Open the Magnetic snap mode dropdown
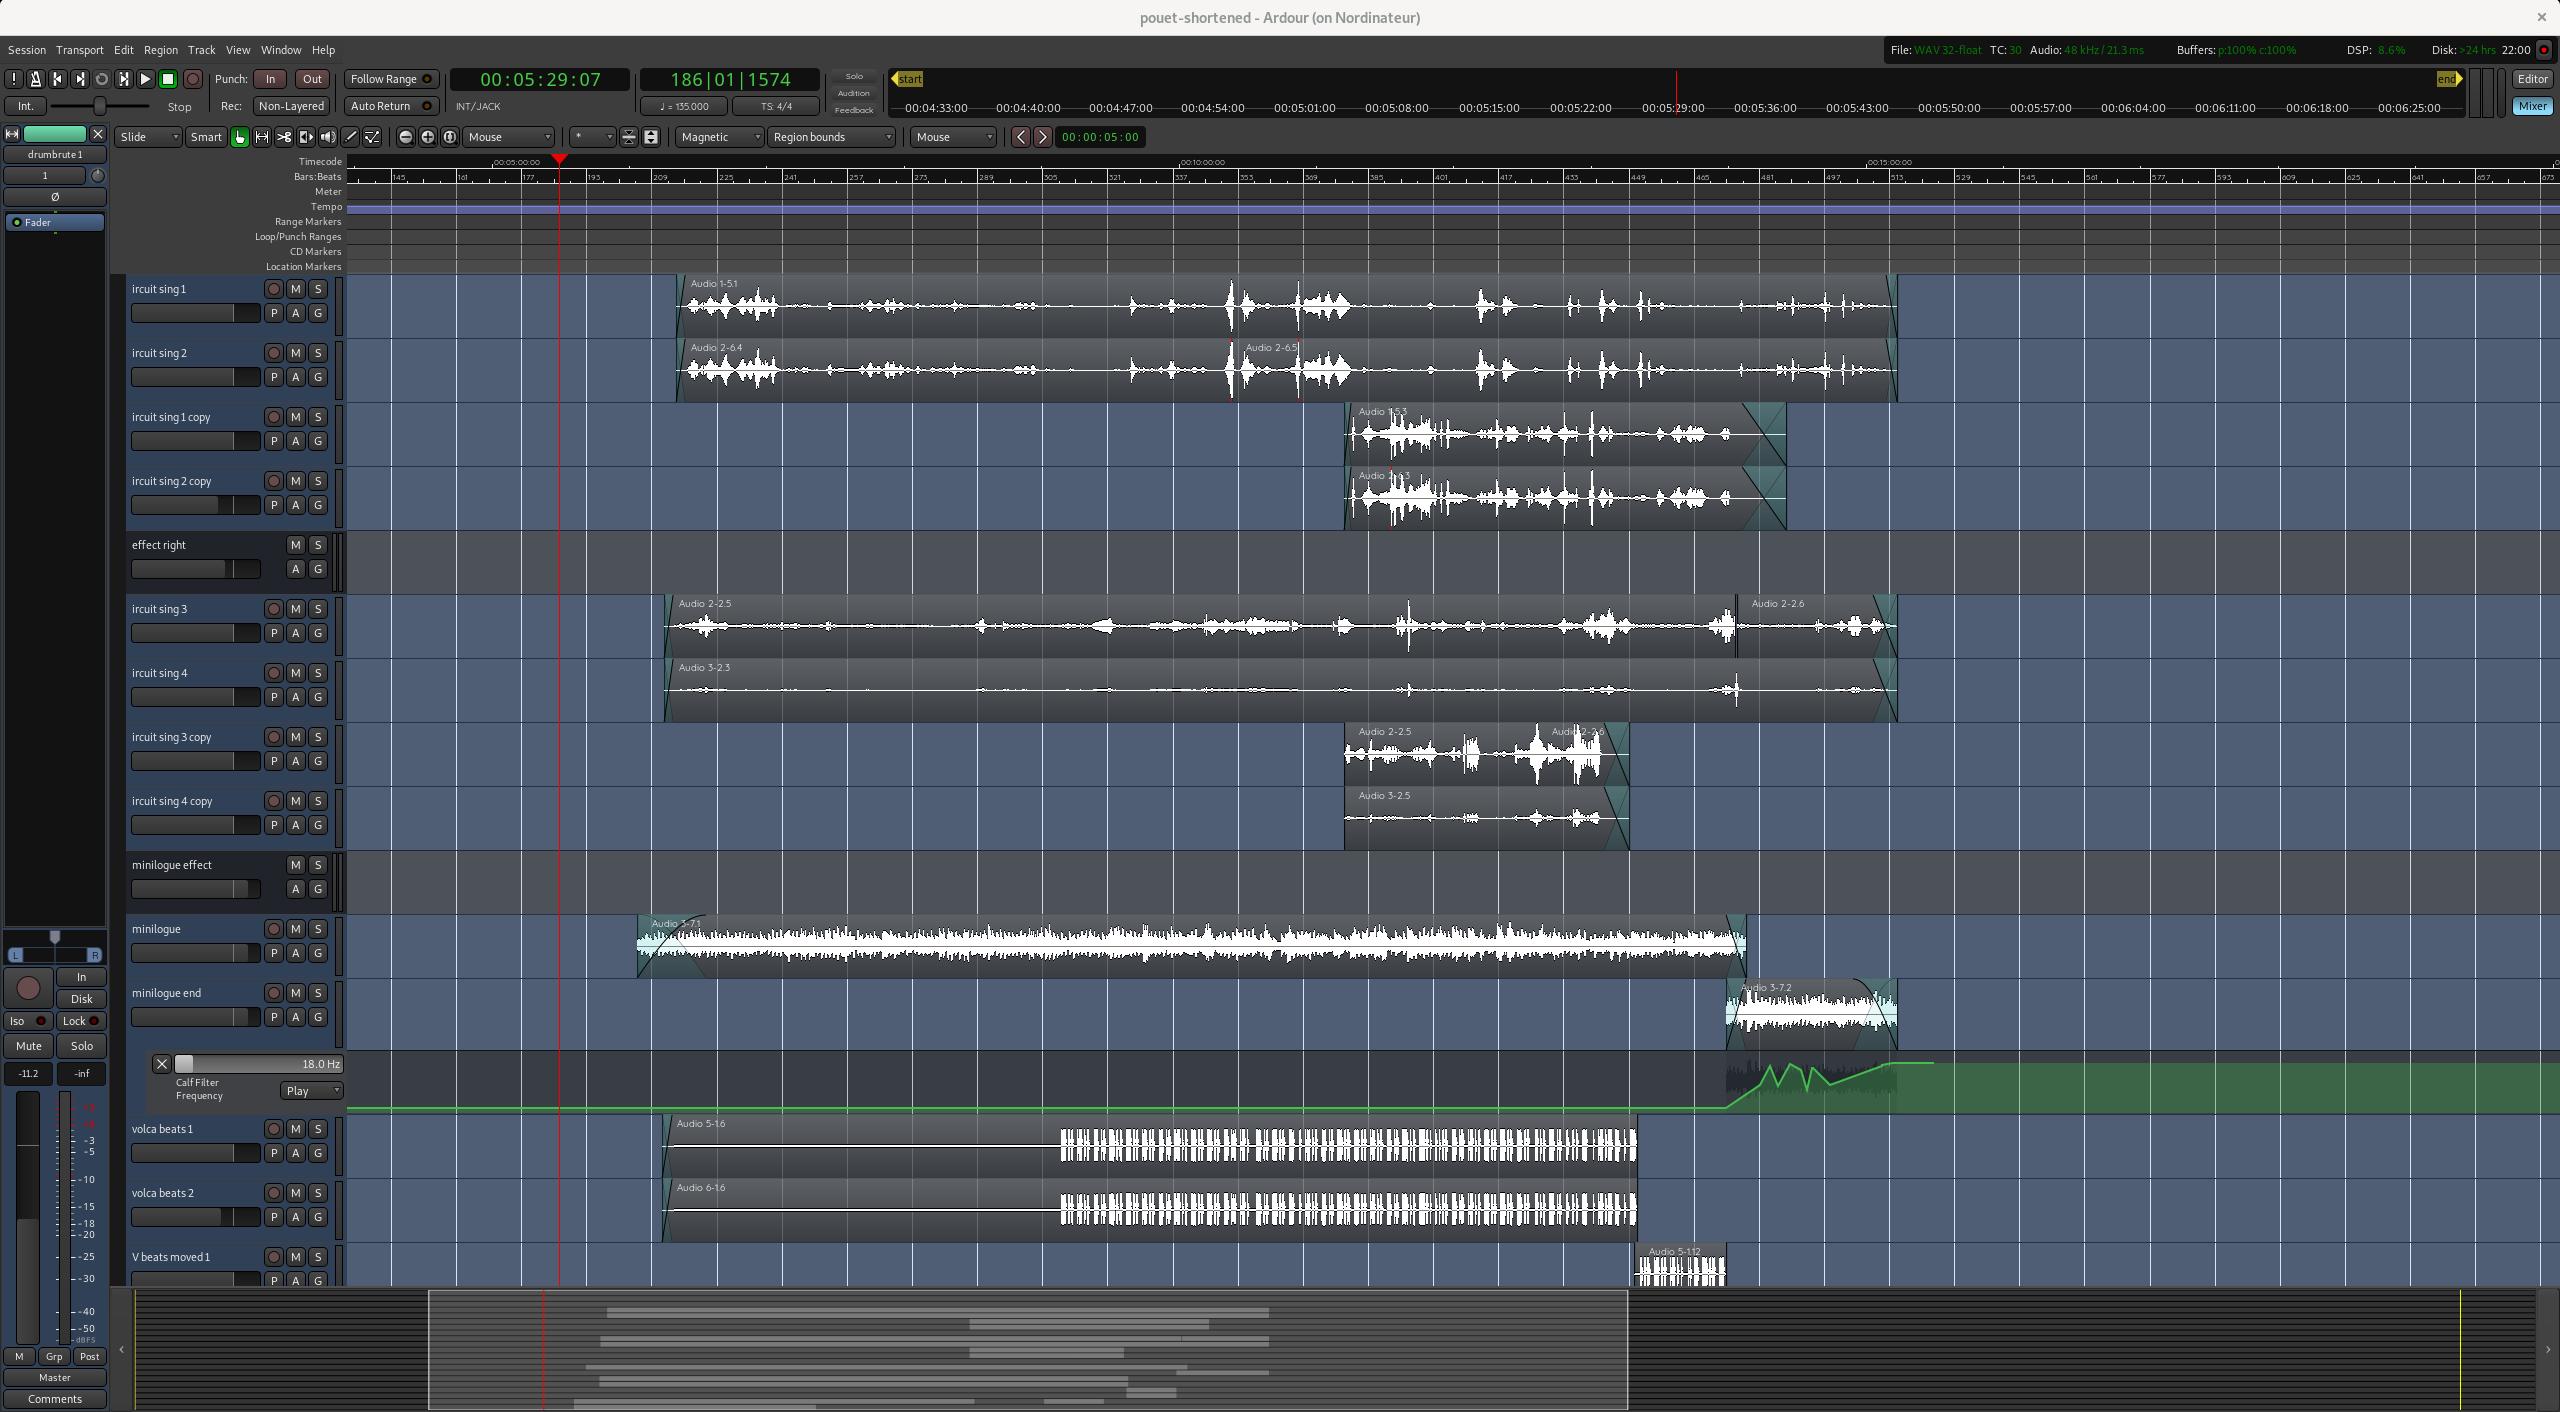2560x1412 pixels. click(719, 137)
